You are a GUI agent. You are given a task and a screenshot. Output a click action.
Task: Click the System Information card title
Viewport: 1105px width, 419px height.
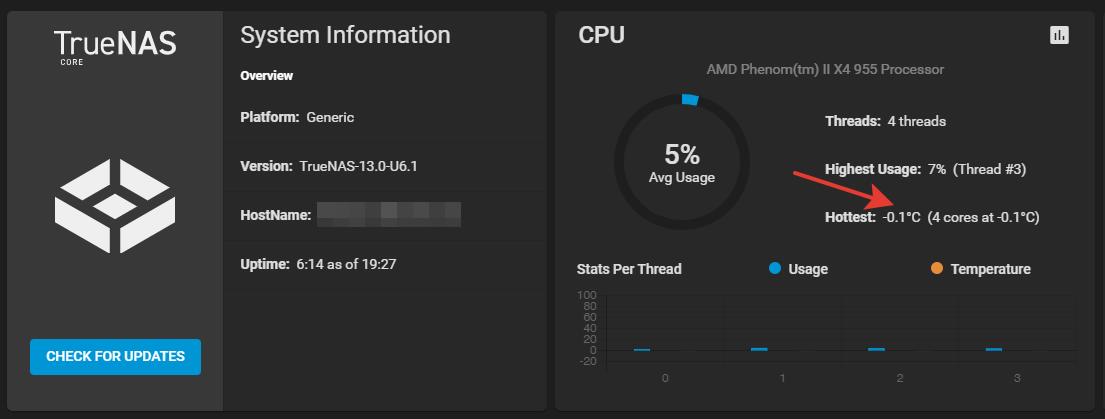[x=345, y=35]
